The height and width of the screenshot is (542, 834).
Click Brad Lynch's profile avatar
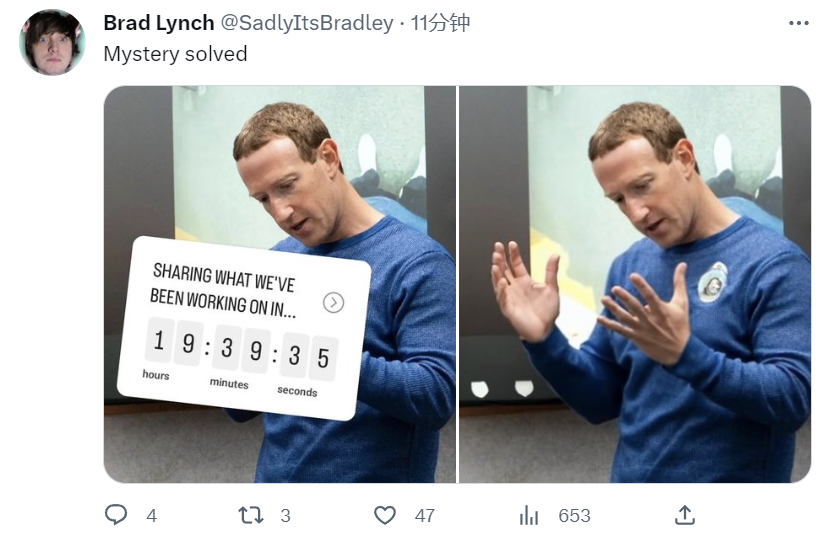(52, 43)
